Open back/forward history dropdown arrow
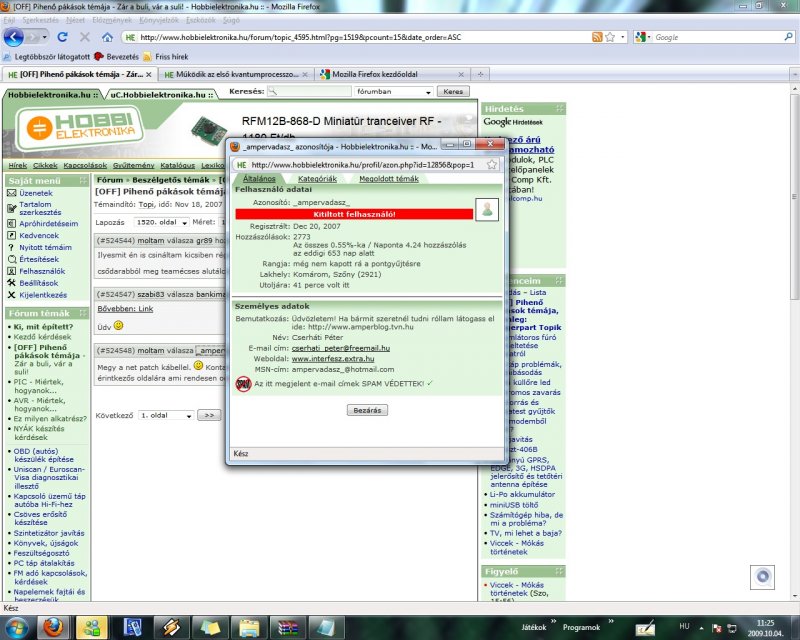Image resolution: width=800 pixels, height=640 pixels. point(44,37)
